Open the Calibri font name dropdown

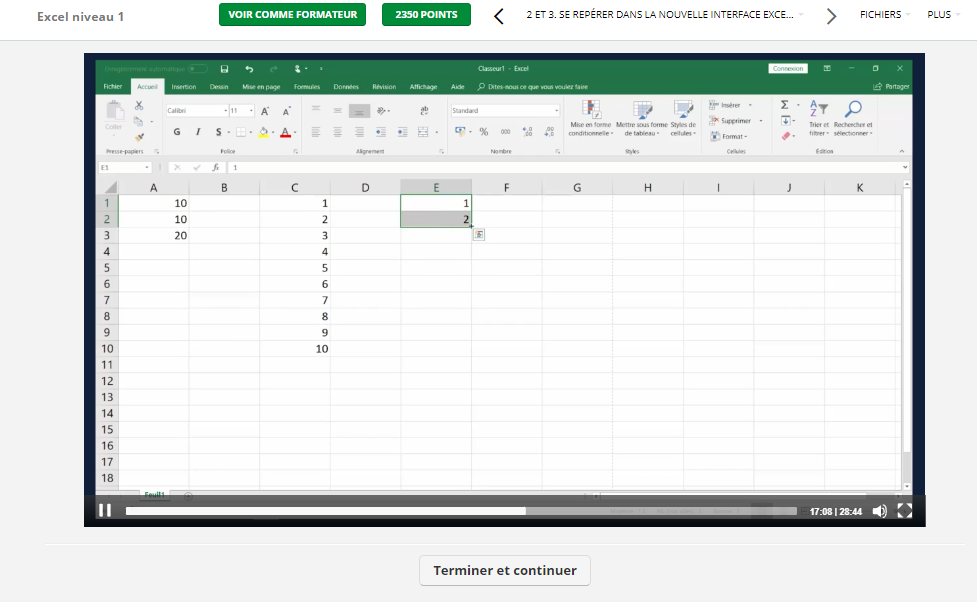tap(226, 110)
